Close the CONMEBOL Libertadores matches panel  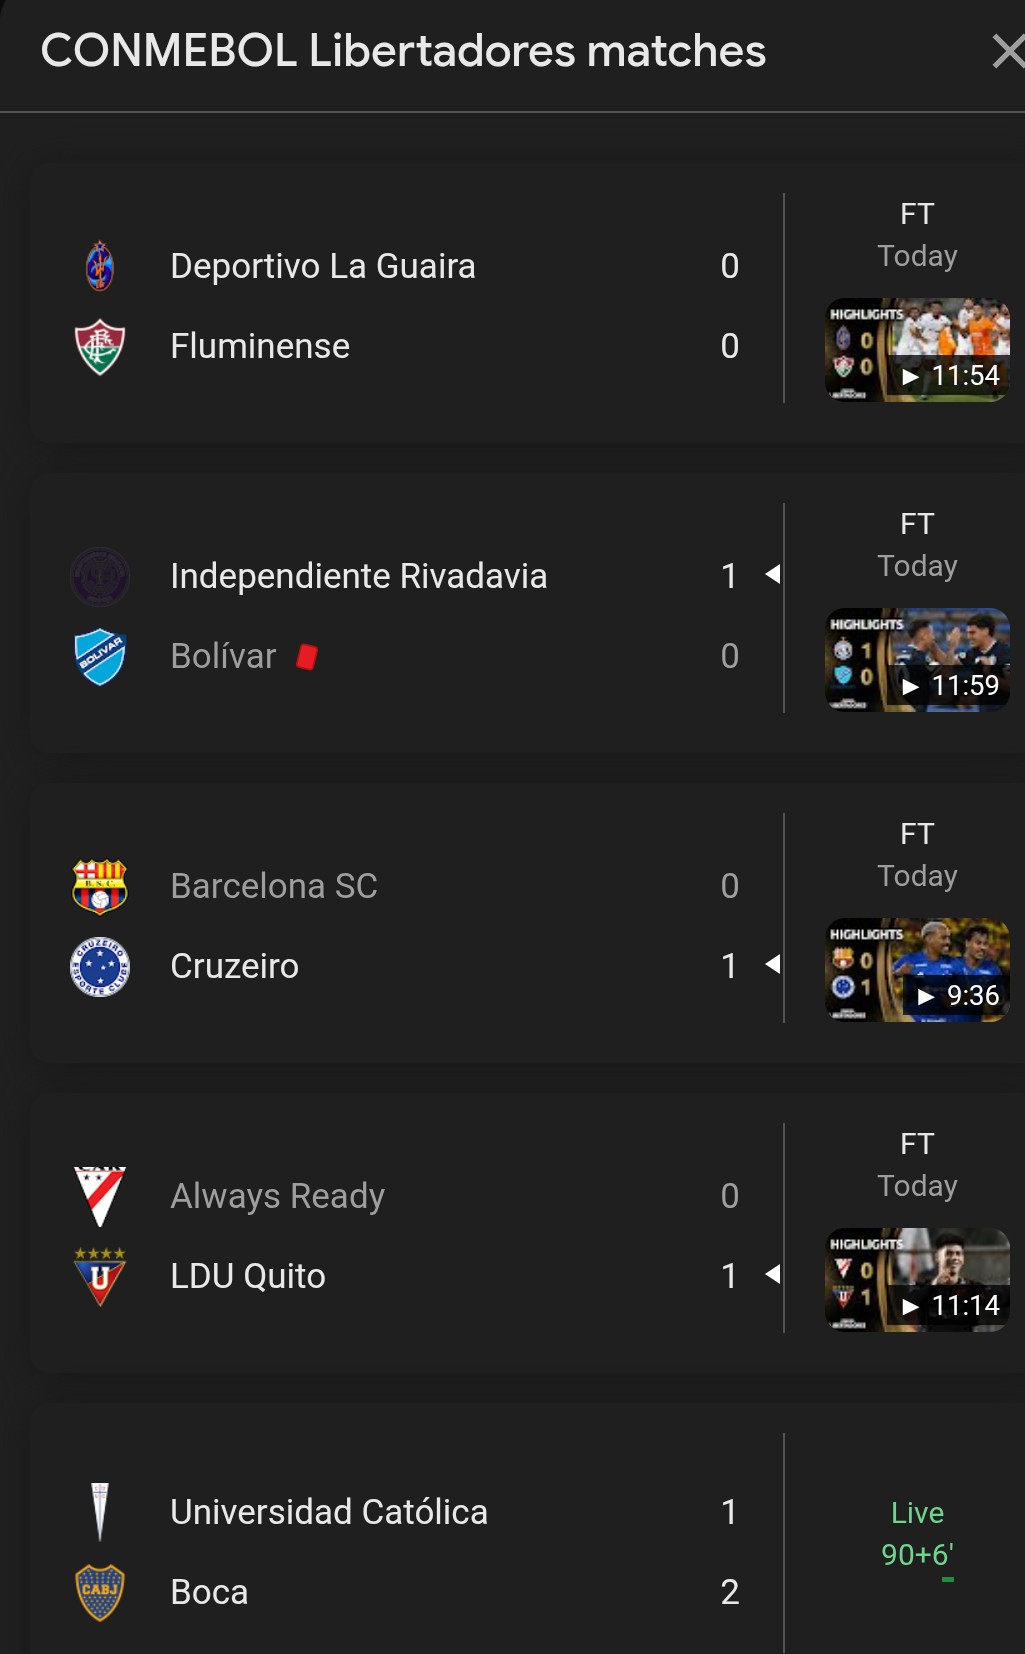pos(1006,51)
